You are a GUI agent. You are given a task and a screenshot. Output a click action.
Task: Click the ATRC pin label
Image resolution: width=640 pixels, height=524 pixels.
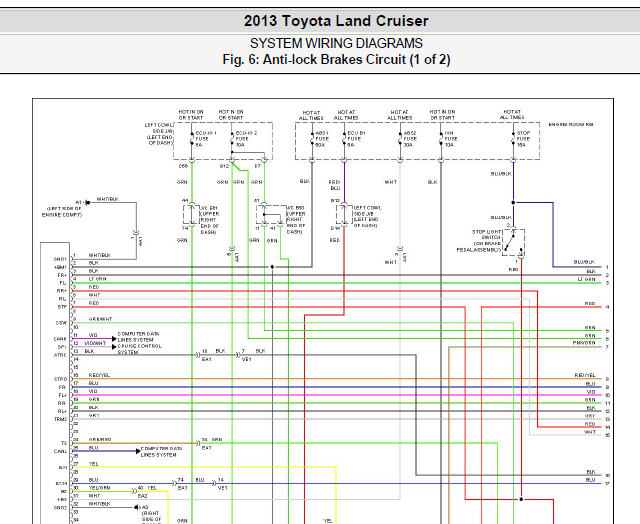tap(60, 355)
